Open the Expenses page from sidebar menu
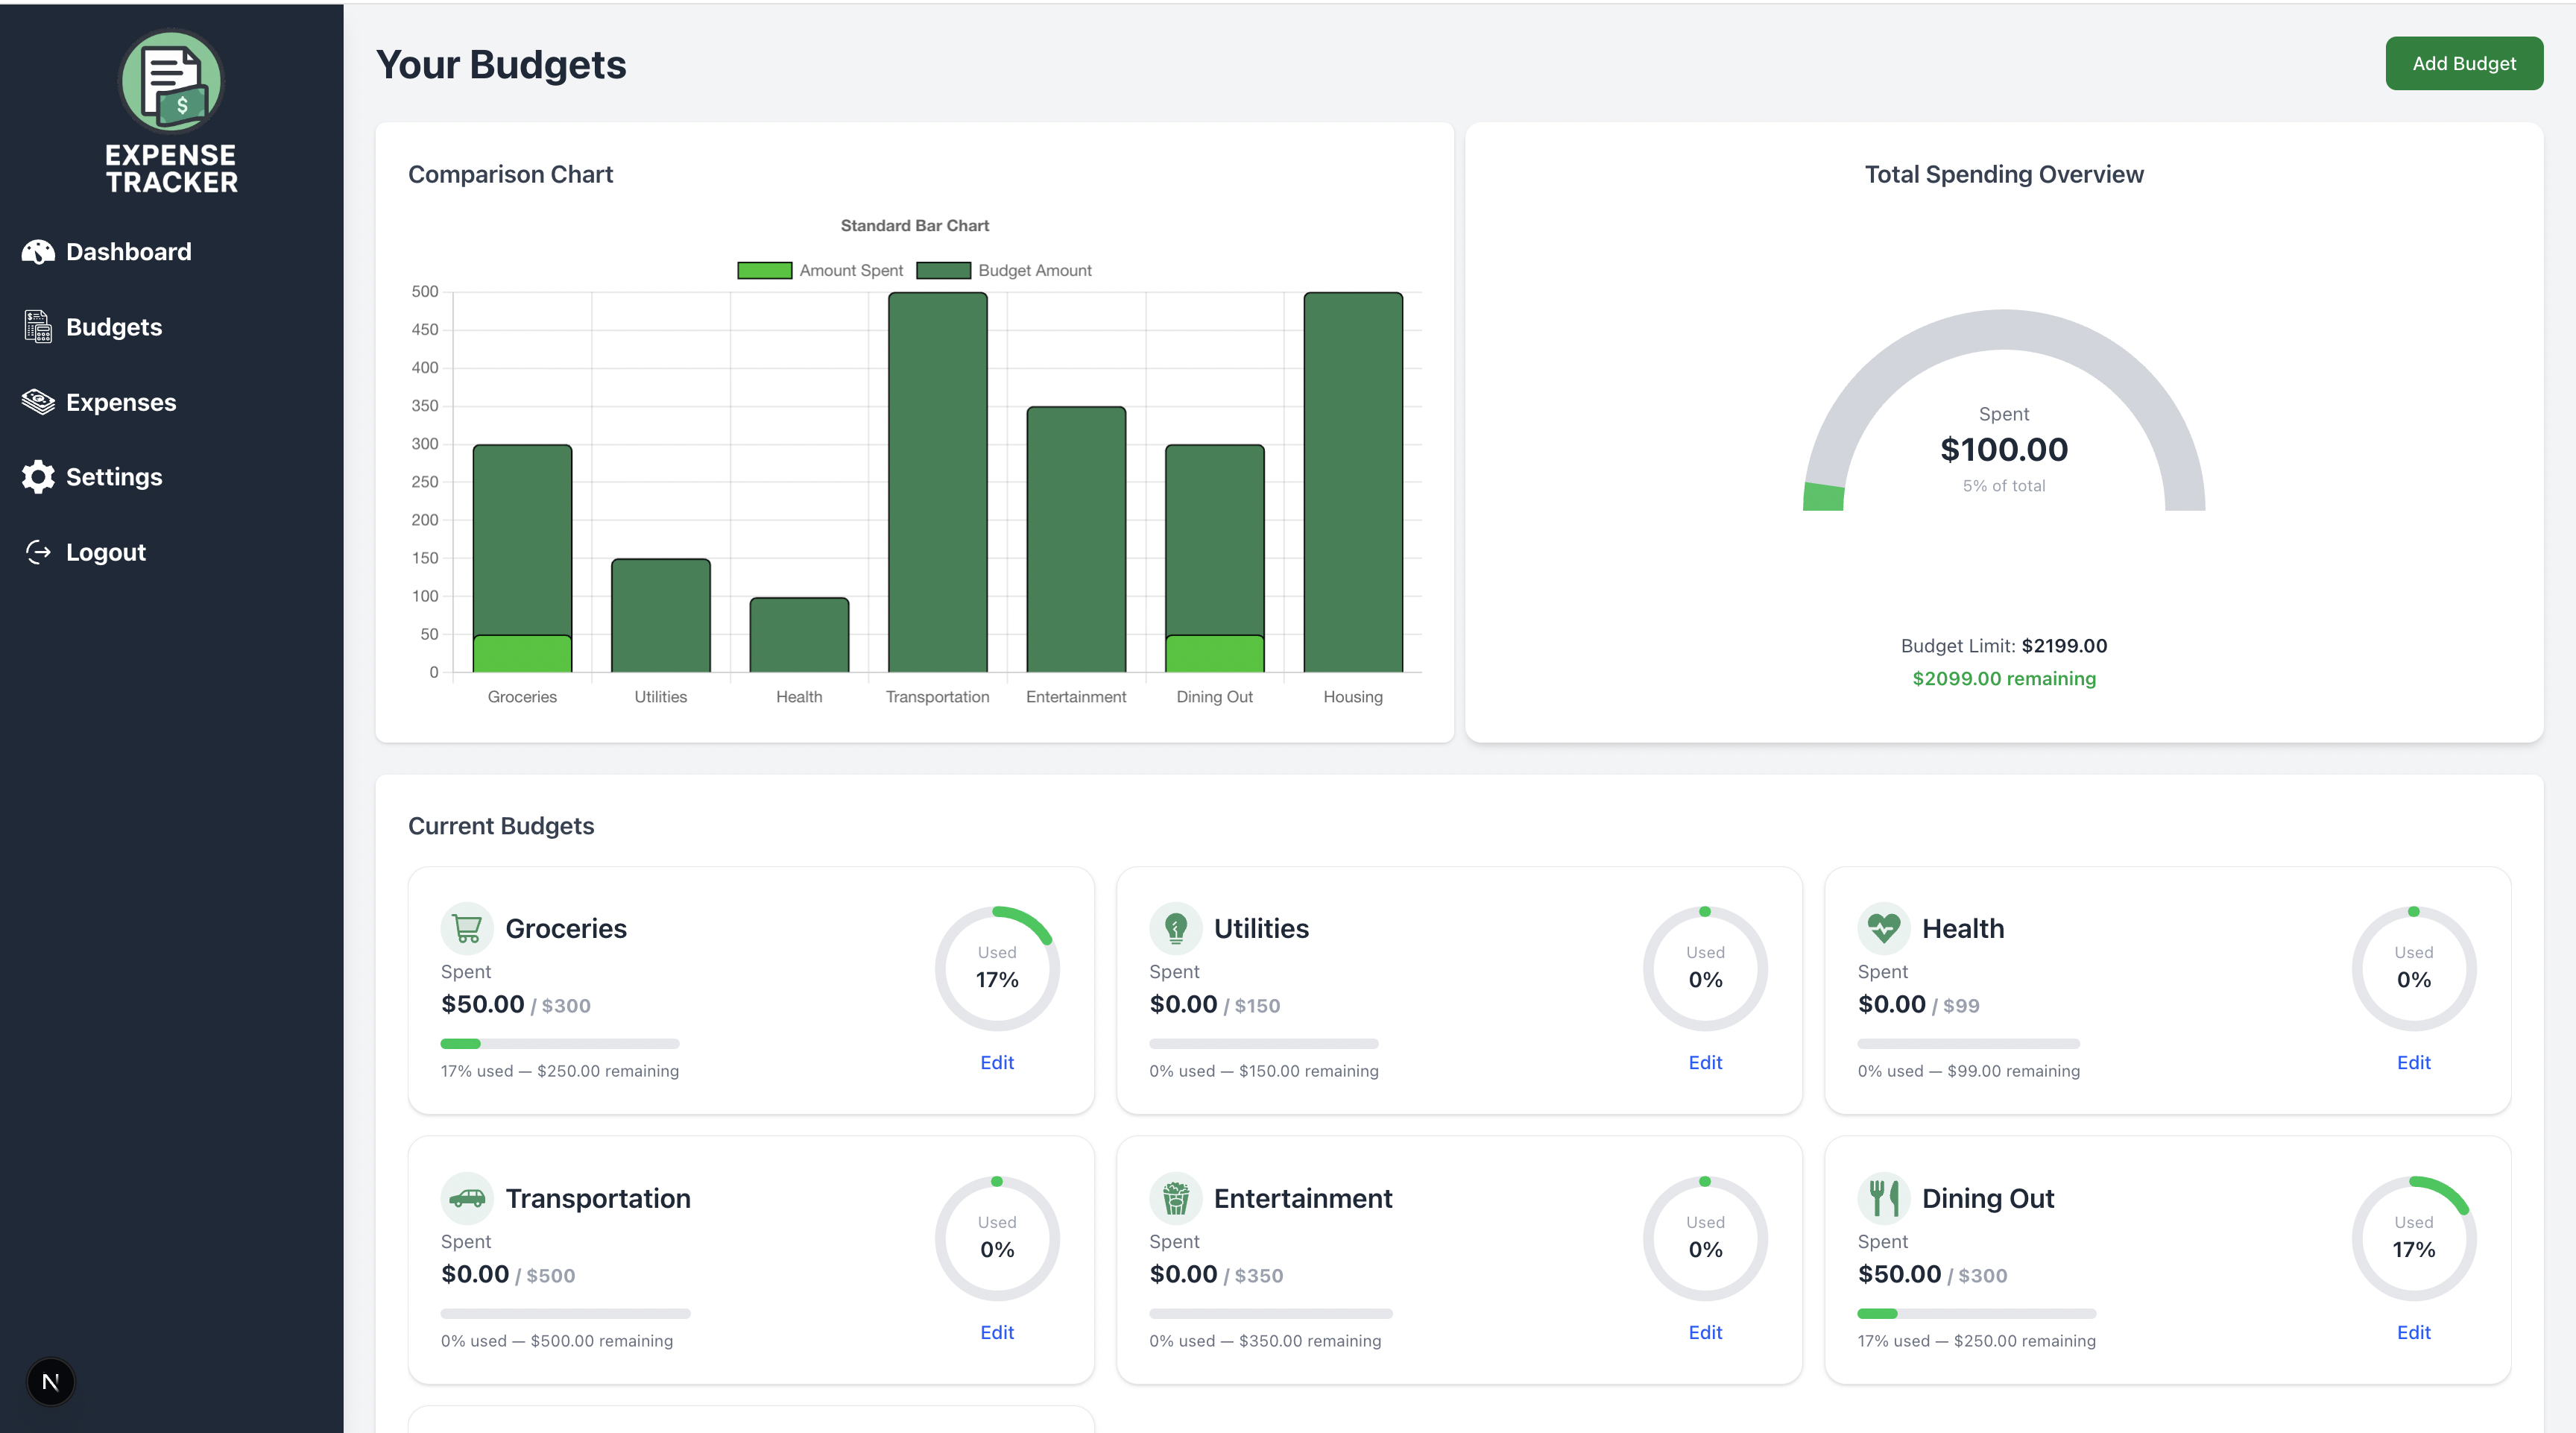Image resolution: width=2576 pixels, height=1433 pixels. [120, 402]
